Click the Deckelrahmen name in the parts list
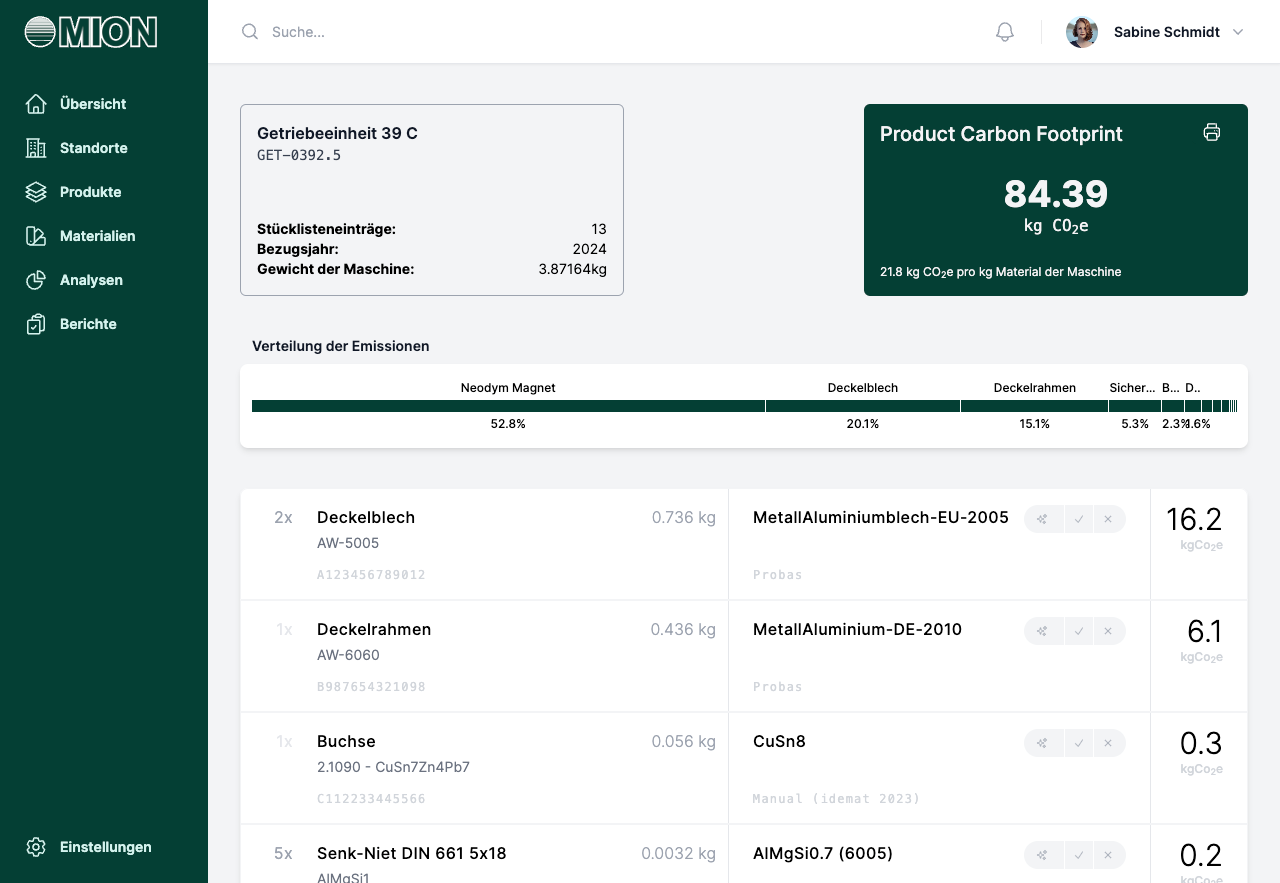1280x883 pixels. click(374, 629)
